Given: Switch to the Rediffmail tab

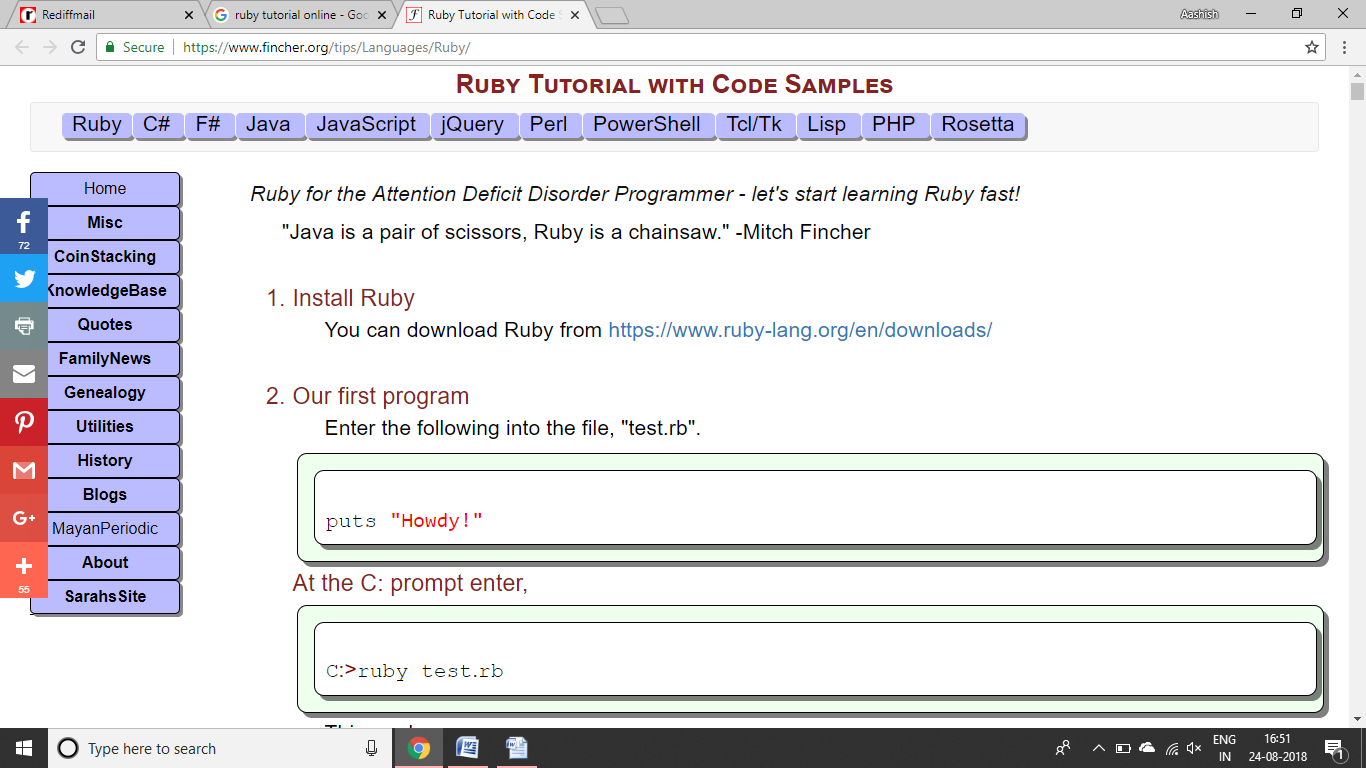Looking at the screenshot, I should 107,15.
